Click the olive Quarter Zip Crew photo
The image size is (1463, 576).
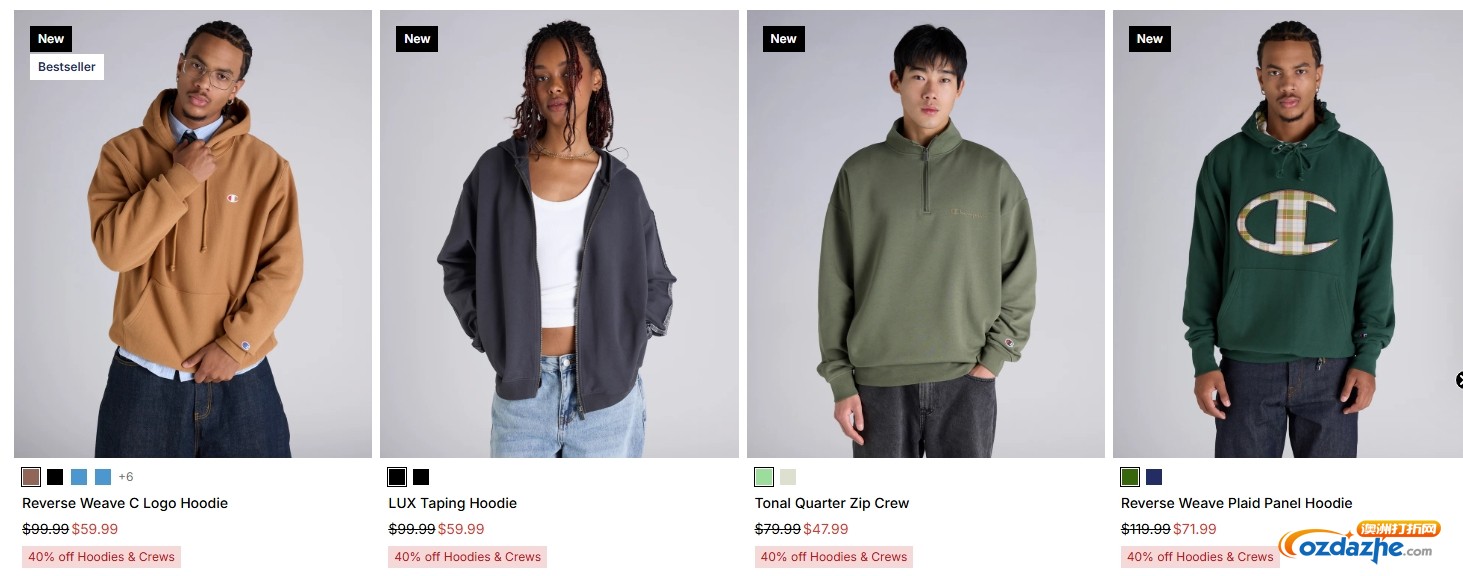[x=926, y=234]
